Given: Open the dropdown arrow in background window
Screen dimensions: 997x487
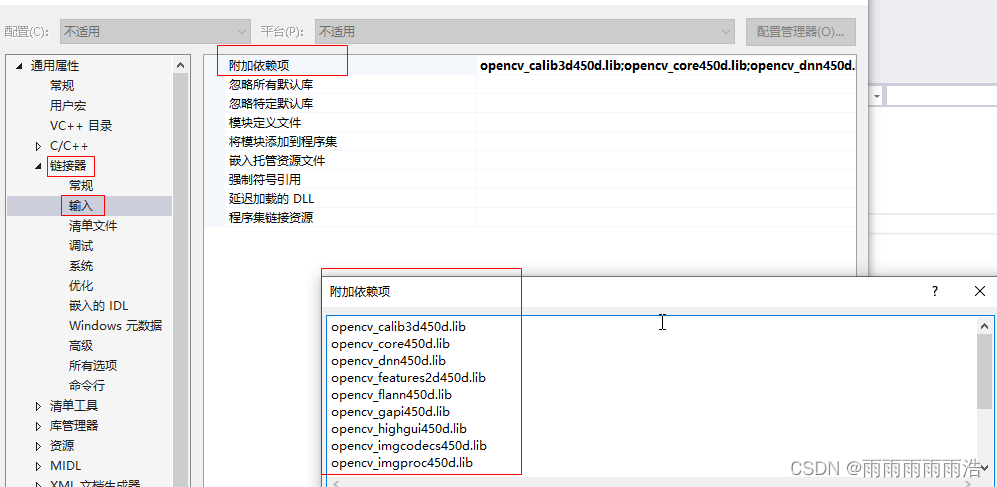Looking at the screenshot, I should pyautogui.click(x=877, y=97).
